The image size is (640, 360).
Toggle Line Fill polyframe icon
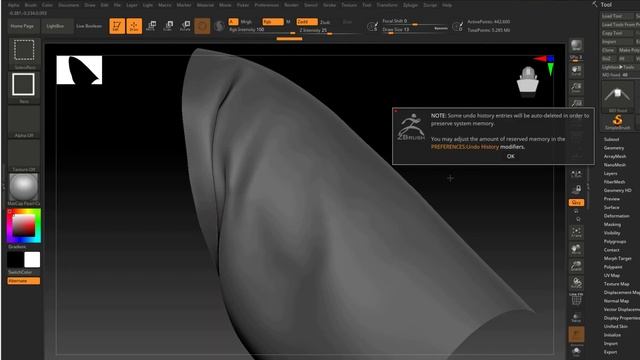[x=576, y=299]
